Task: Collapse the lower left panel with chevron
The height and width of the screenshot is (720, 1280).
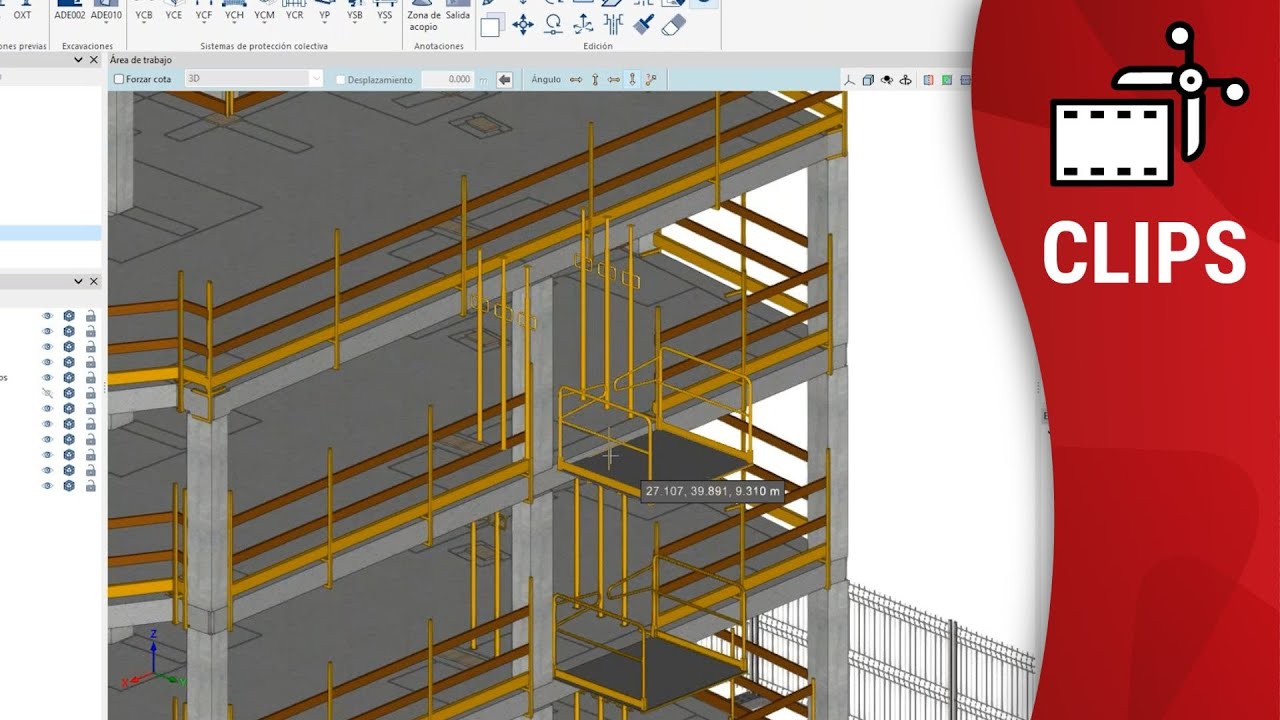Action: [x=78, y=282]
